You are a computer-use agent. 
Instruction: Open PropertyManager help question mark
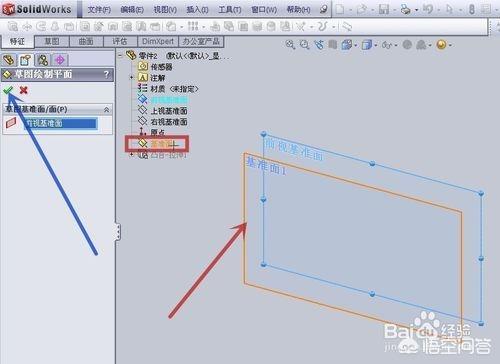click(106, 74)
